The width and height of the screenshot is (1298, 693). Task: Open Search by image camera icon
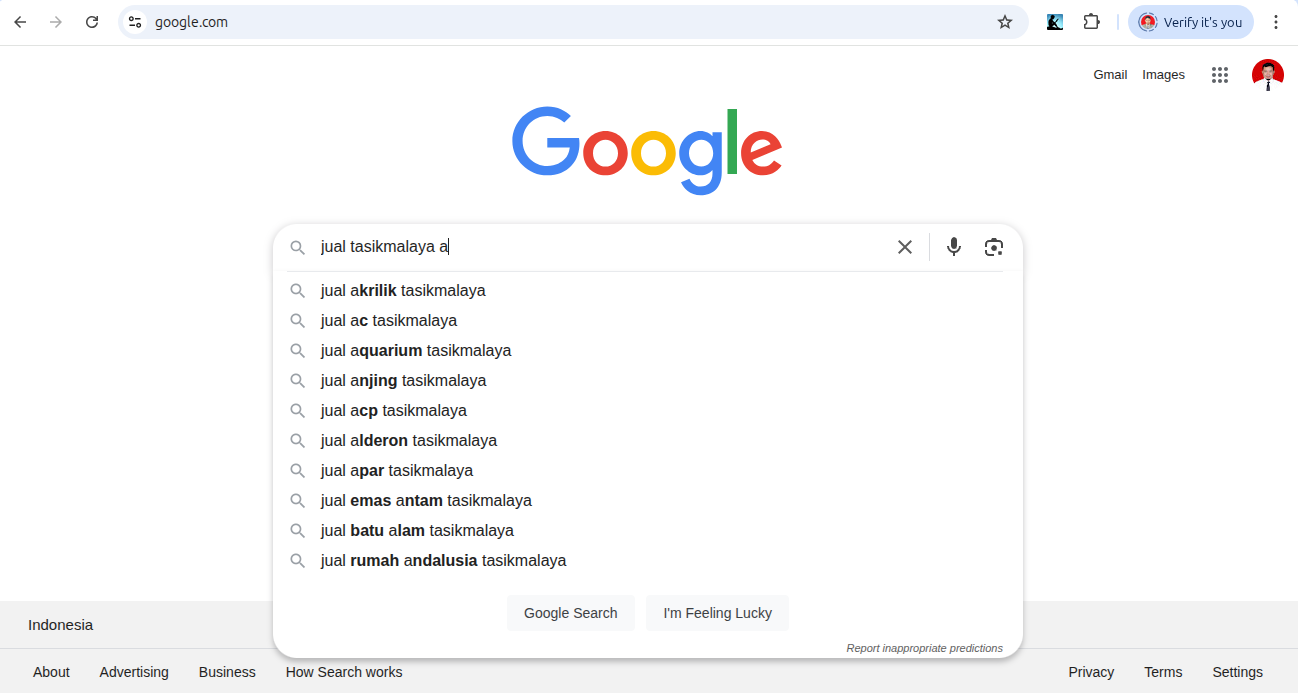click(x=993, y=247)
